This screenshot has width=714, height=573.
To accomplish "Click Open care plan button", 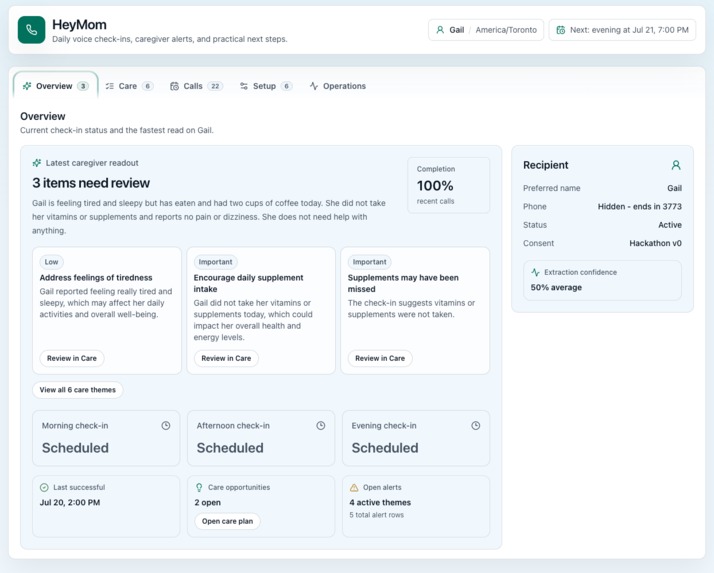I will tap(227, 521).
